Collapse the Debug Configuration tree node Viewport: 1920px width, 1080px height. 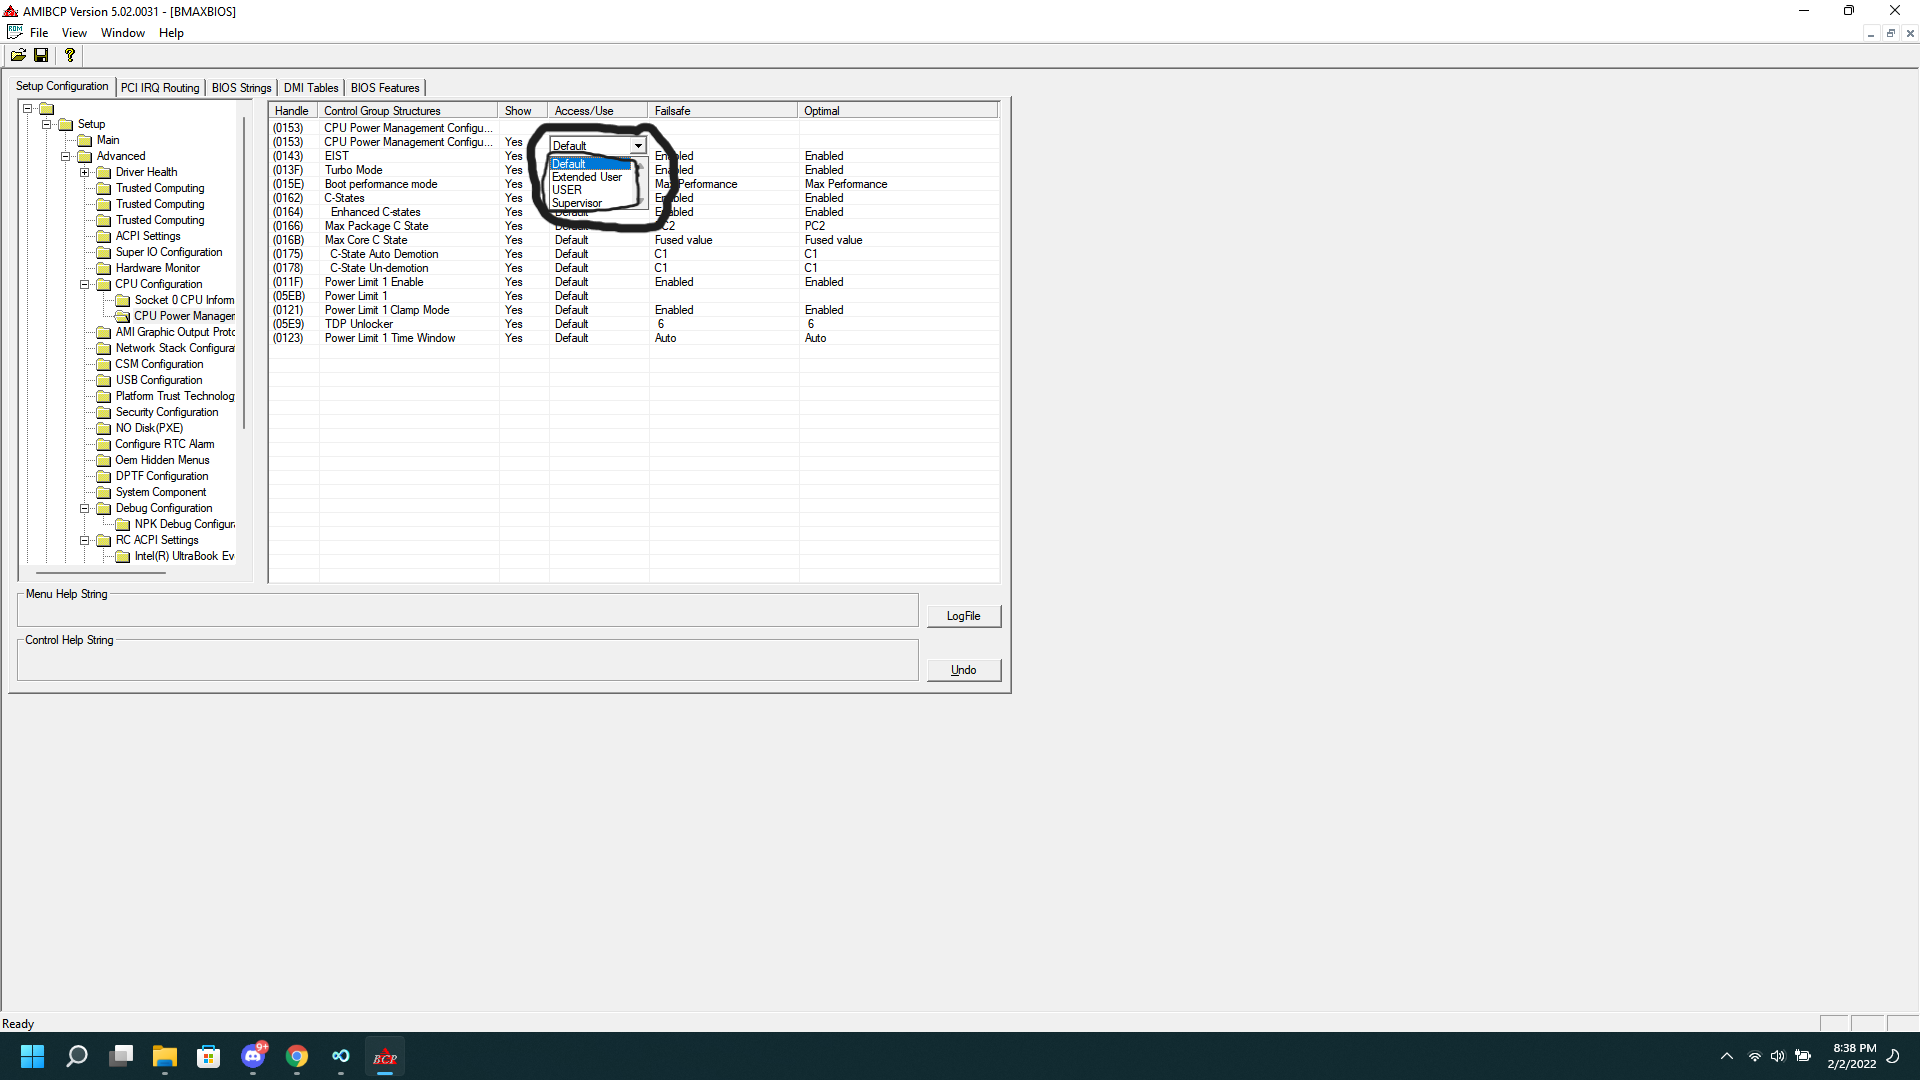click(85, 509)
